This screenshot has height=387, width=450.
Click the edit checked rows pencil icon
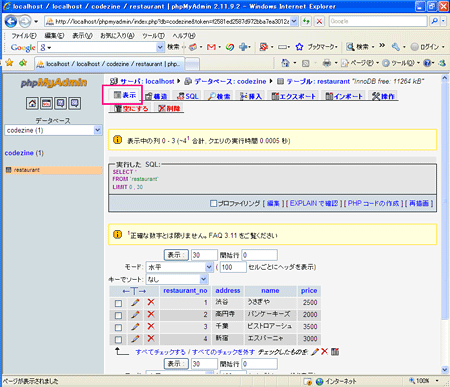coord(315,352)
